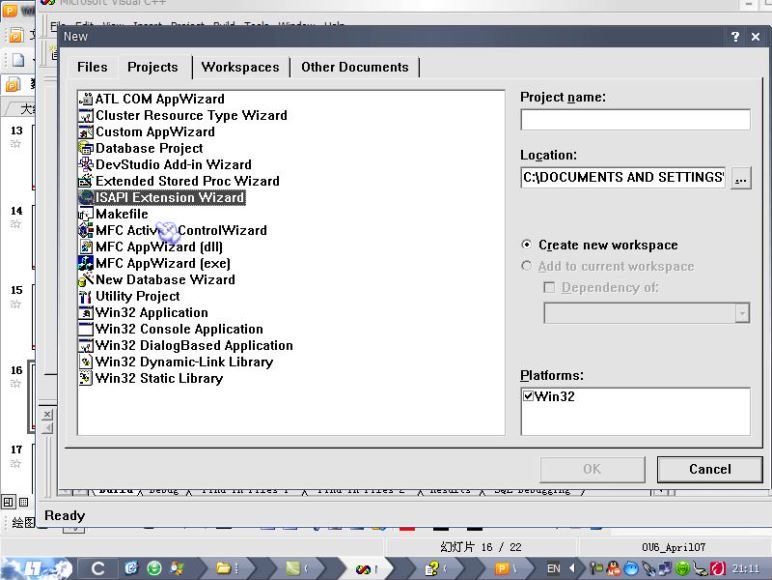
Task: Select DevStudio Add-in Wizard icon
Action: 86,165
